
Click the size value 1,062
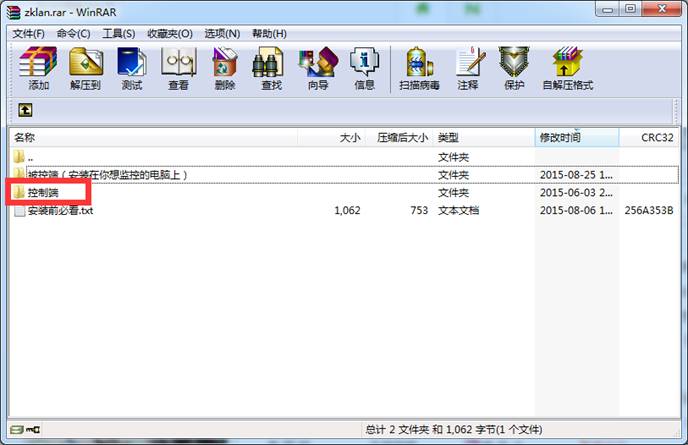pos(347,211)
